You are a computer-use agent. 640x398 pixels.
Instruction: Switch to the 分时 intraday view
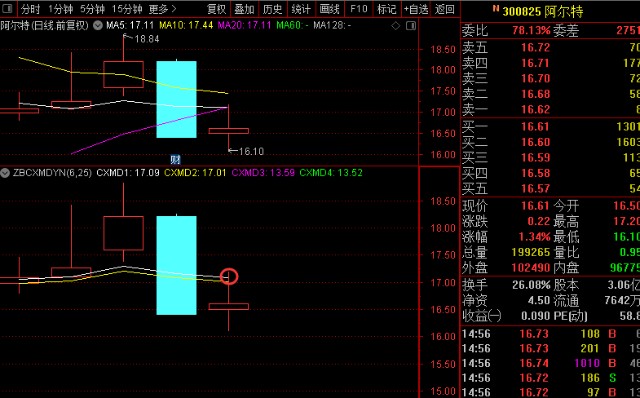[30, 9]
